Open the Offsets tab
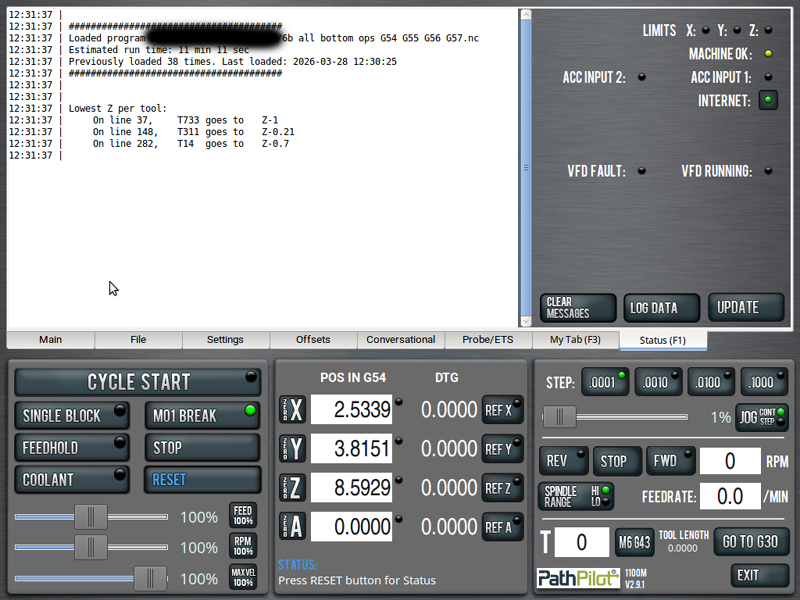Image resolution: width=800 pixels, height=600 pixels. pos(313,340)
